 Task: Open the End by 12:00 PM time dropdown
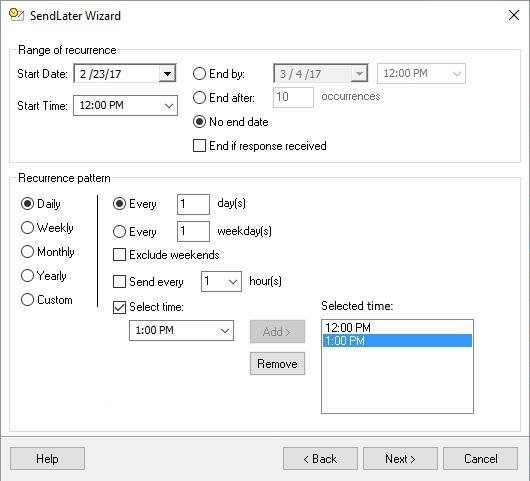[x=456, y=73]
